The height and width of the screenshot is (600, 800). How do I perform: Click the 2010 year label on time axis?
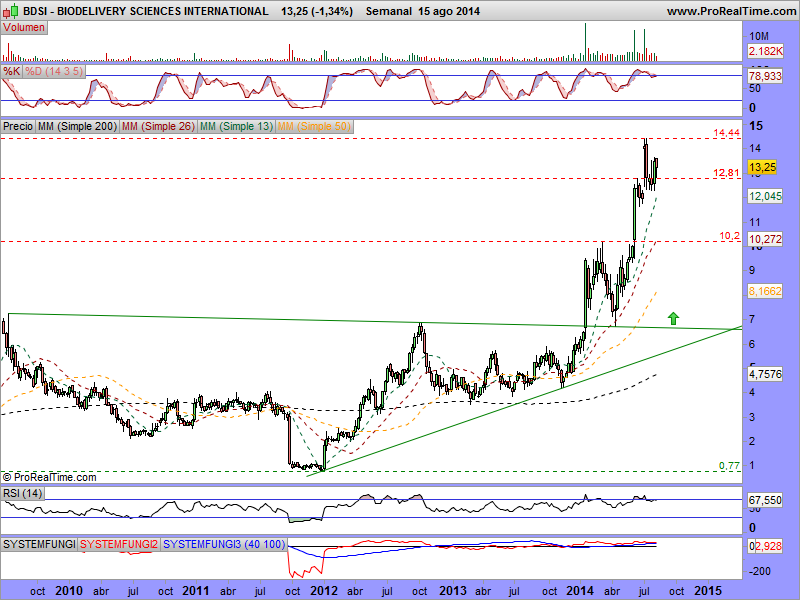point(68,591)
